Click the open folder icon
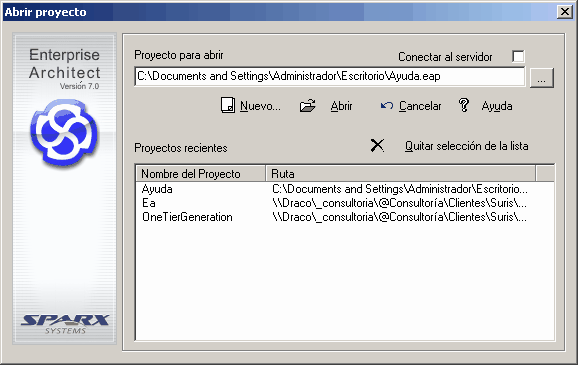 (x=307, y=105)
